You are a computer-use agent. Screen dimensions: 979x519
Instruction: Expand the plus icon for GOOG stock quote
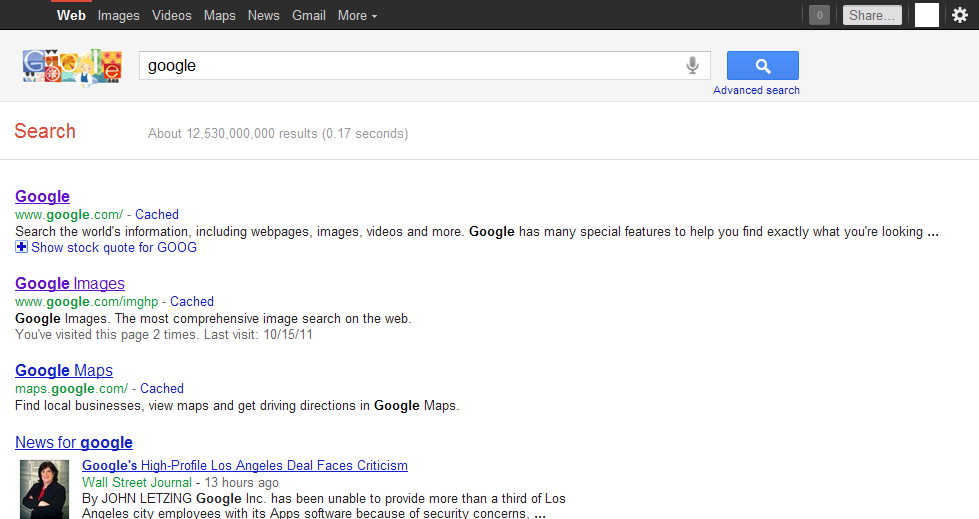[21, 247]
